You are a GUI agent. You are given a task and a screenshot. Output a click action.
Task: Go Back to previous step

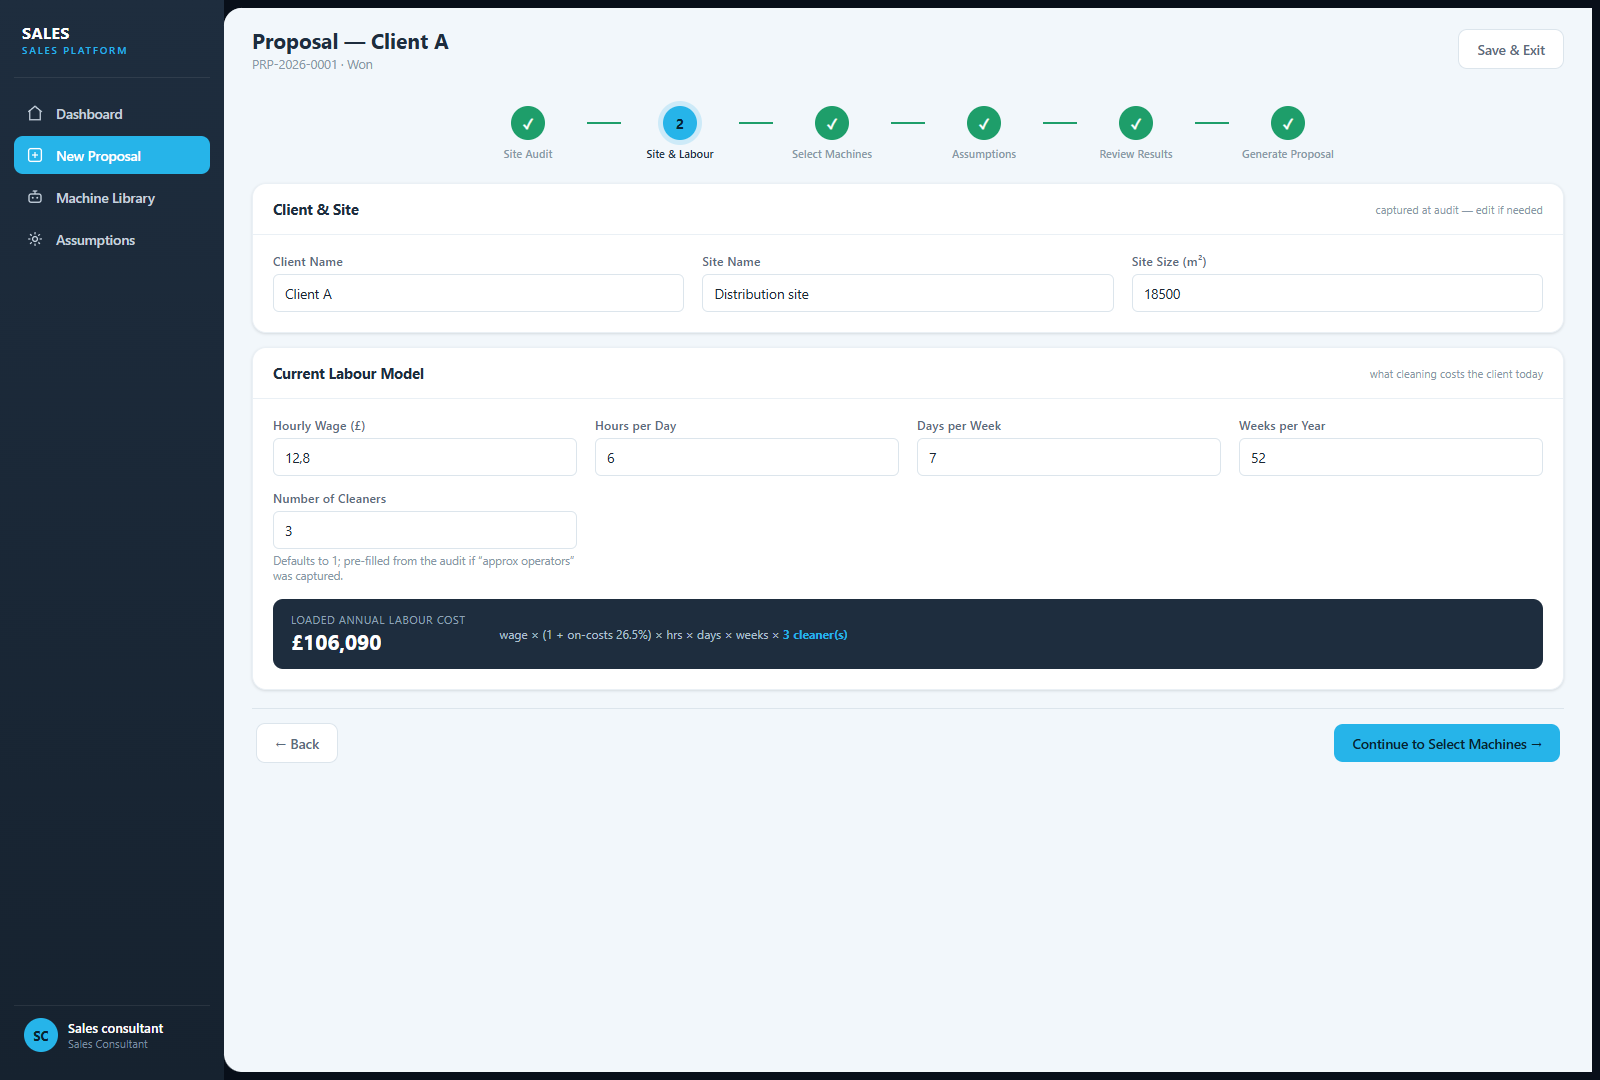[x=297, y=743]
